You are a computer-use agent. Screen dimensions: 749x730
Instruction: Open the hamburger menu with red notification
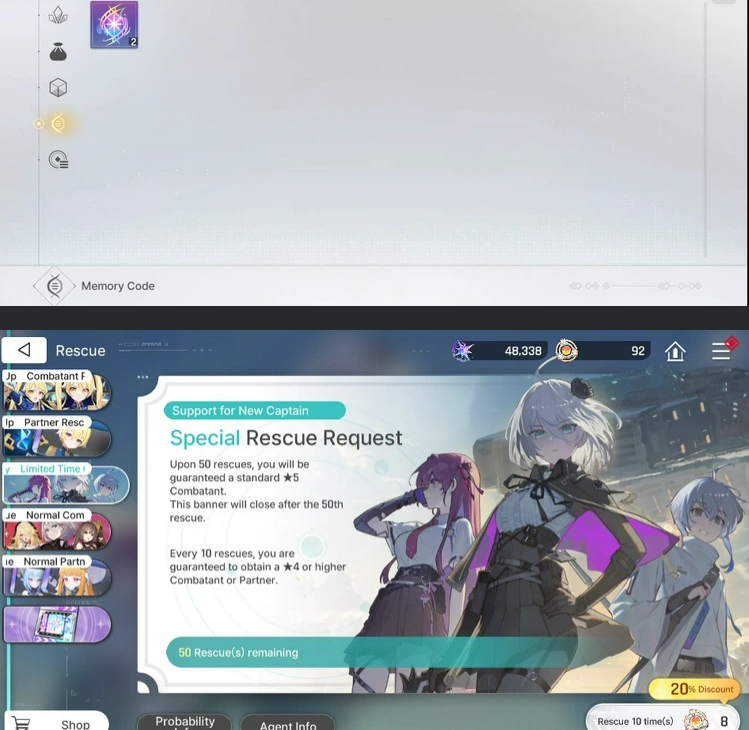pos(722,351)
